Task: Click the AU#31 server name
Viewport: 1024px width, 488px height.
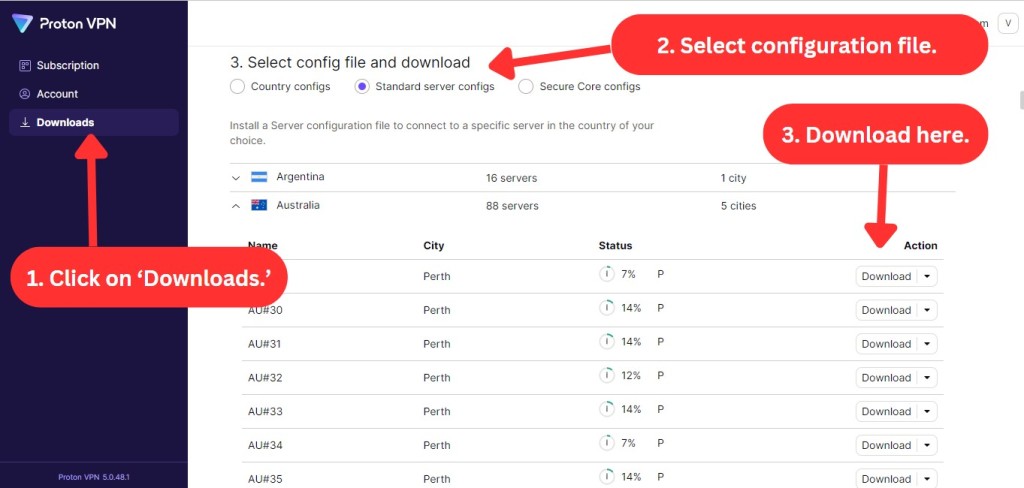Action: click(x=264, y=344)
